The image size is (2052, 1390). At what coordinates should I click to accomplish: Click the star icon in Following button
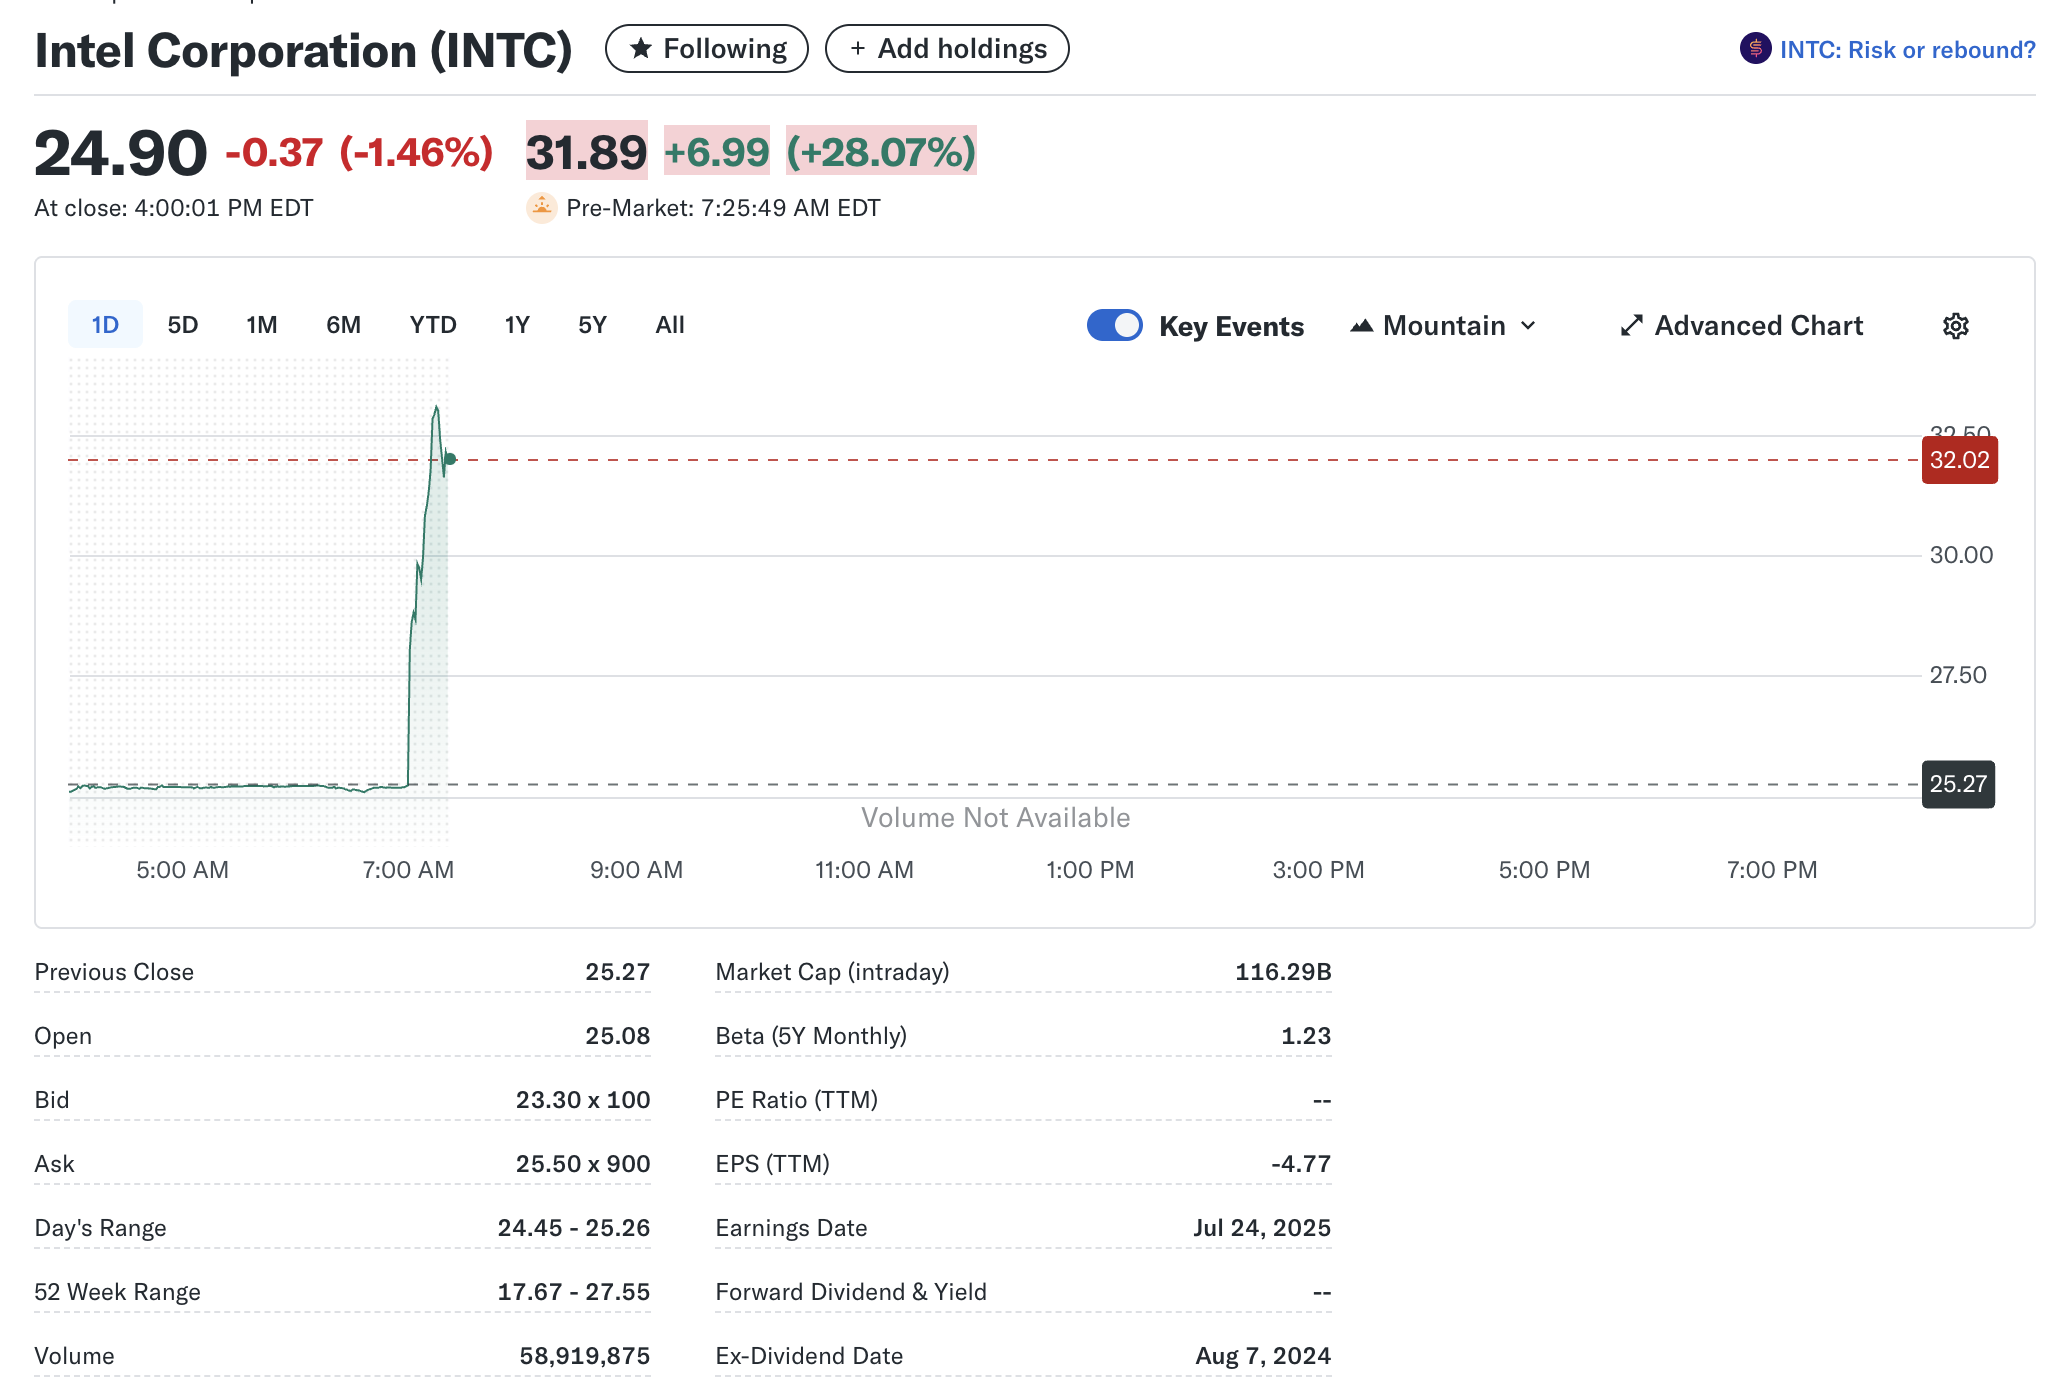point(641,48)
